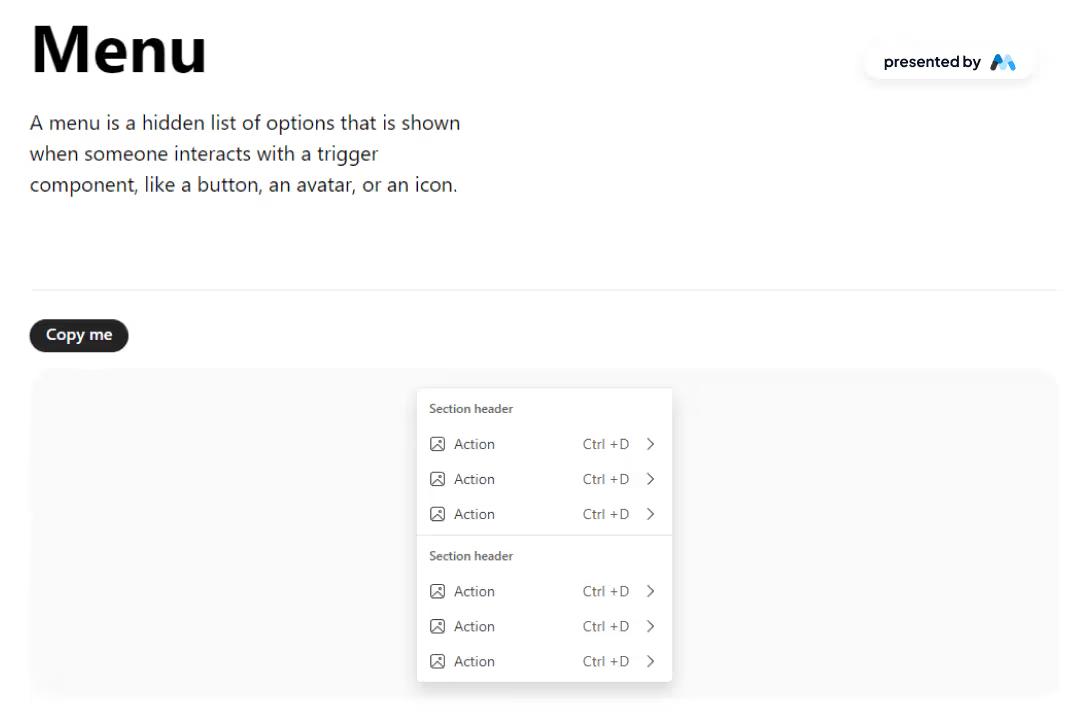Expand the chevron on the third Action item

tap(650, 513)
